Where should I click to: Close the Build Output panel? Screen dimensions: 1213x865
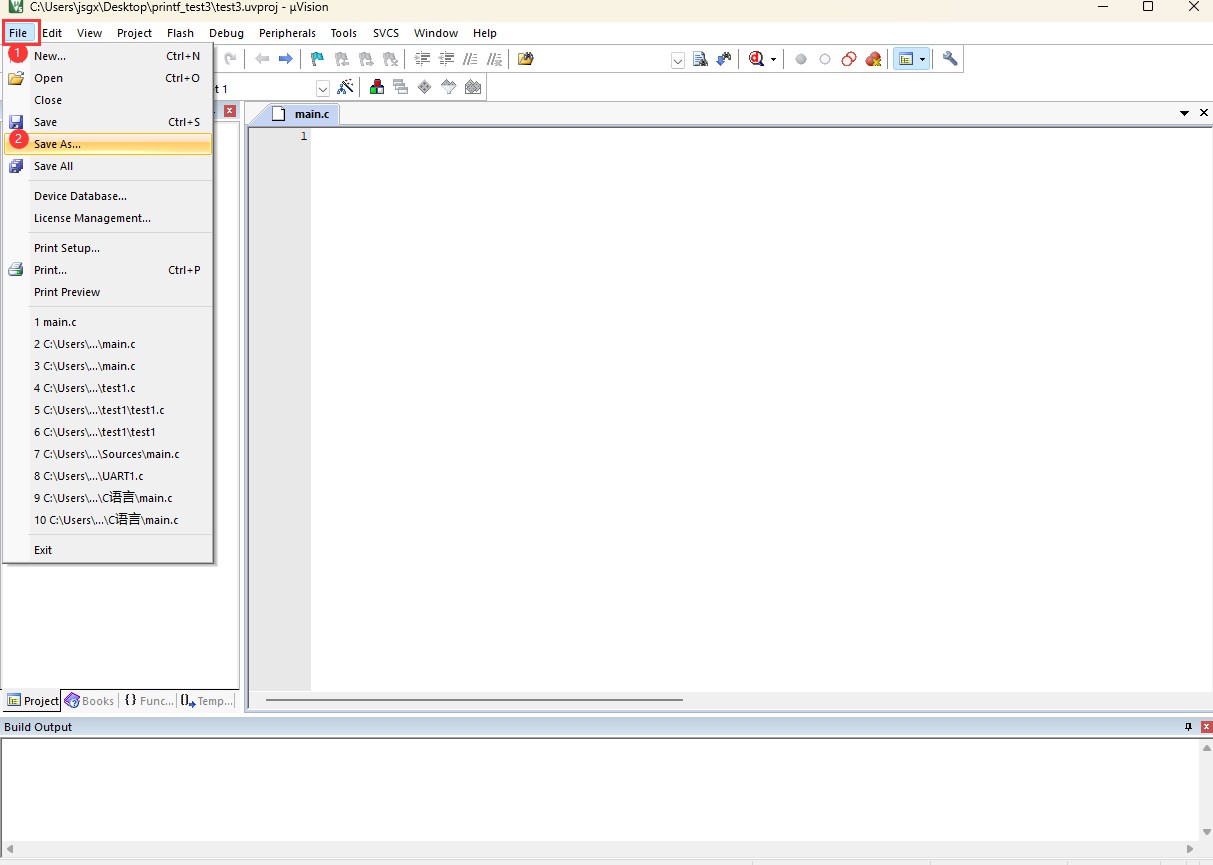coord(1205,727)
